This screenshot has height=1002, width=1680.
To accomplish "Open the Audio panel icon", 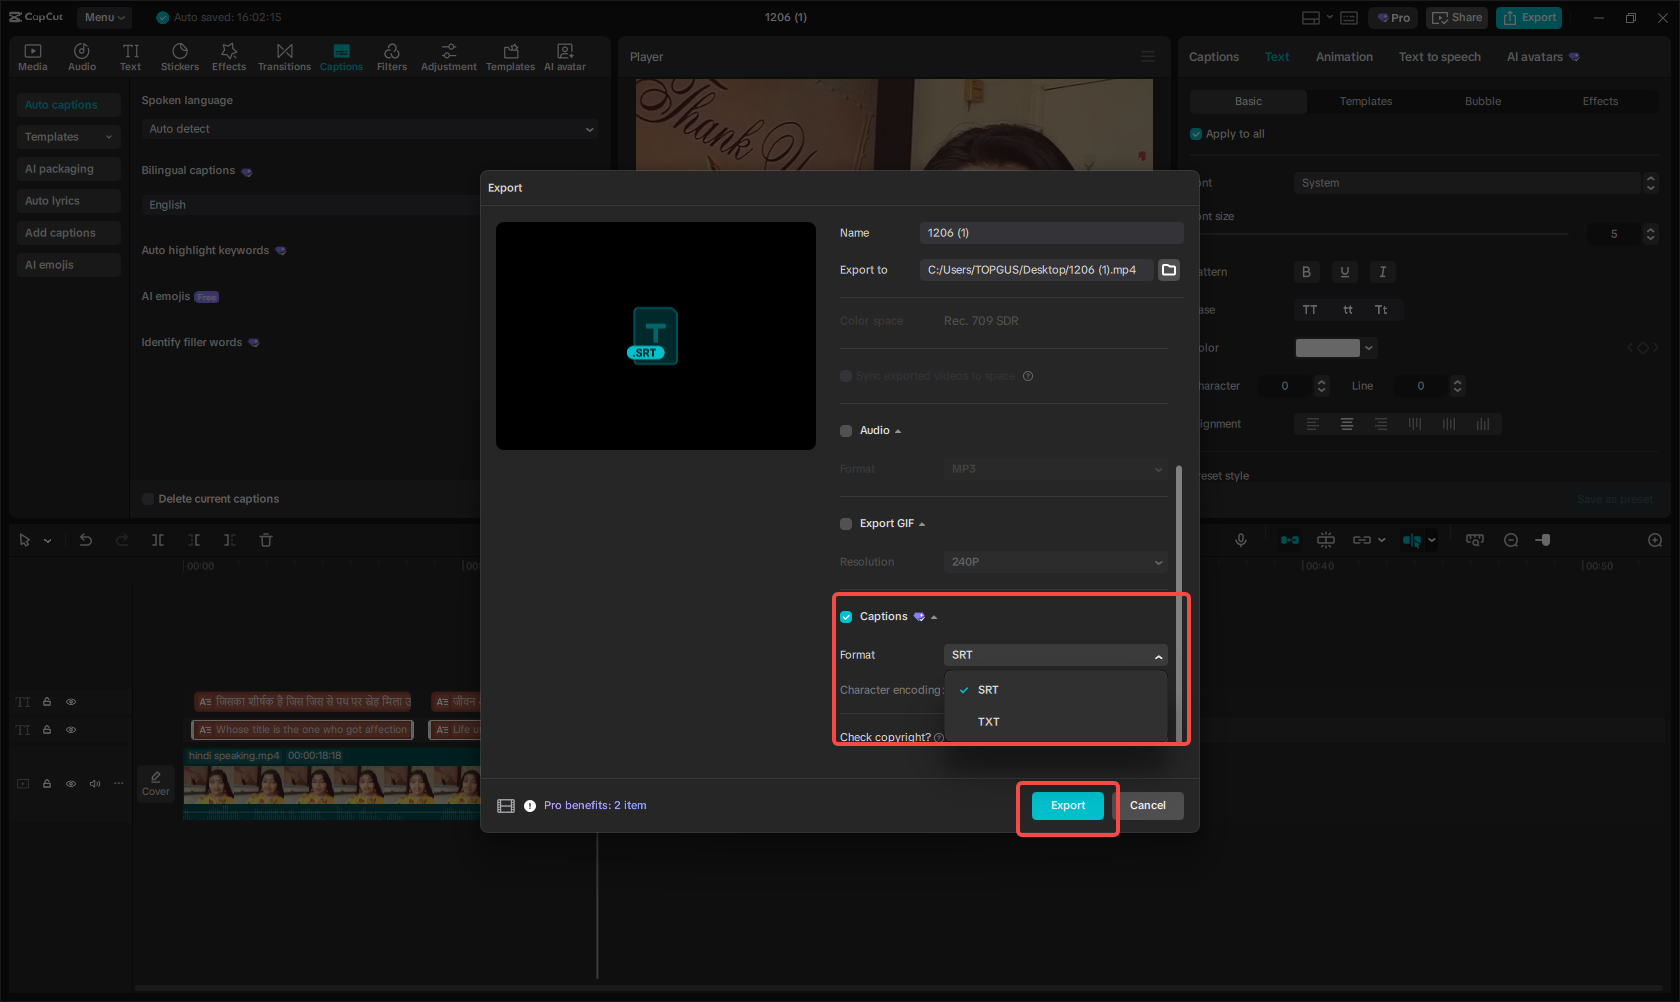I will coord(82,57).
